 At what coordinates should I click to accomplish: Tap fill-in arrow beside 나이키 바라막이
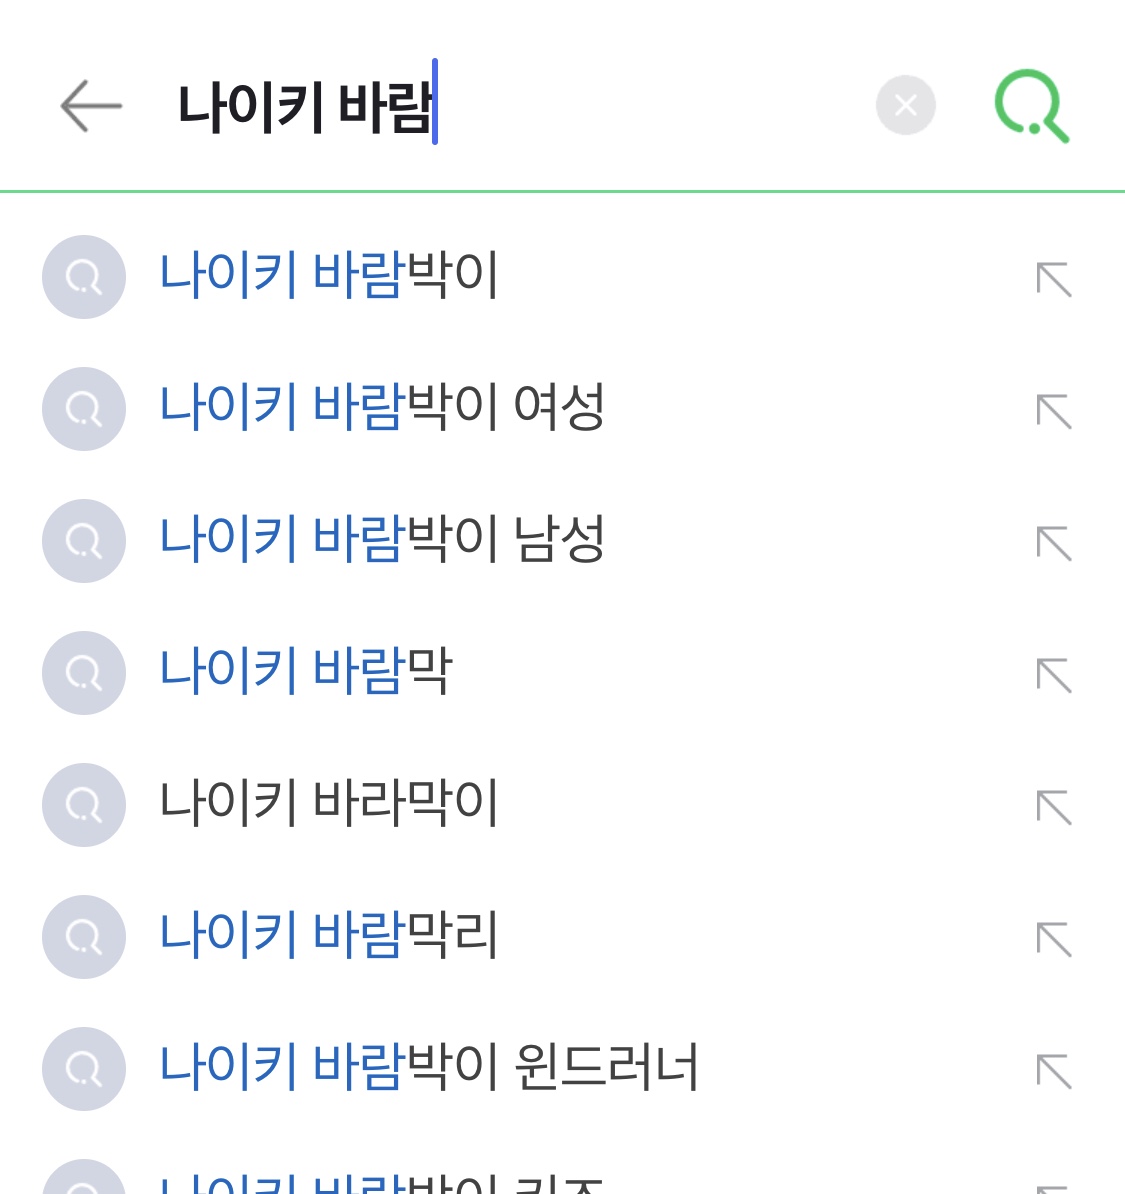pos(1054,807)
